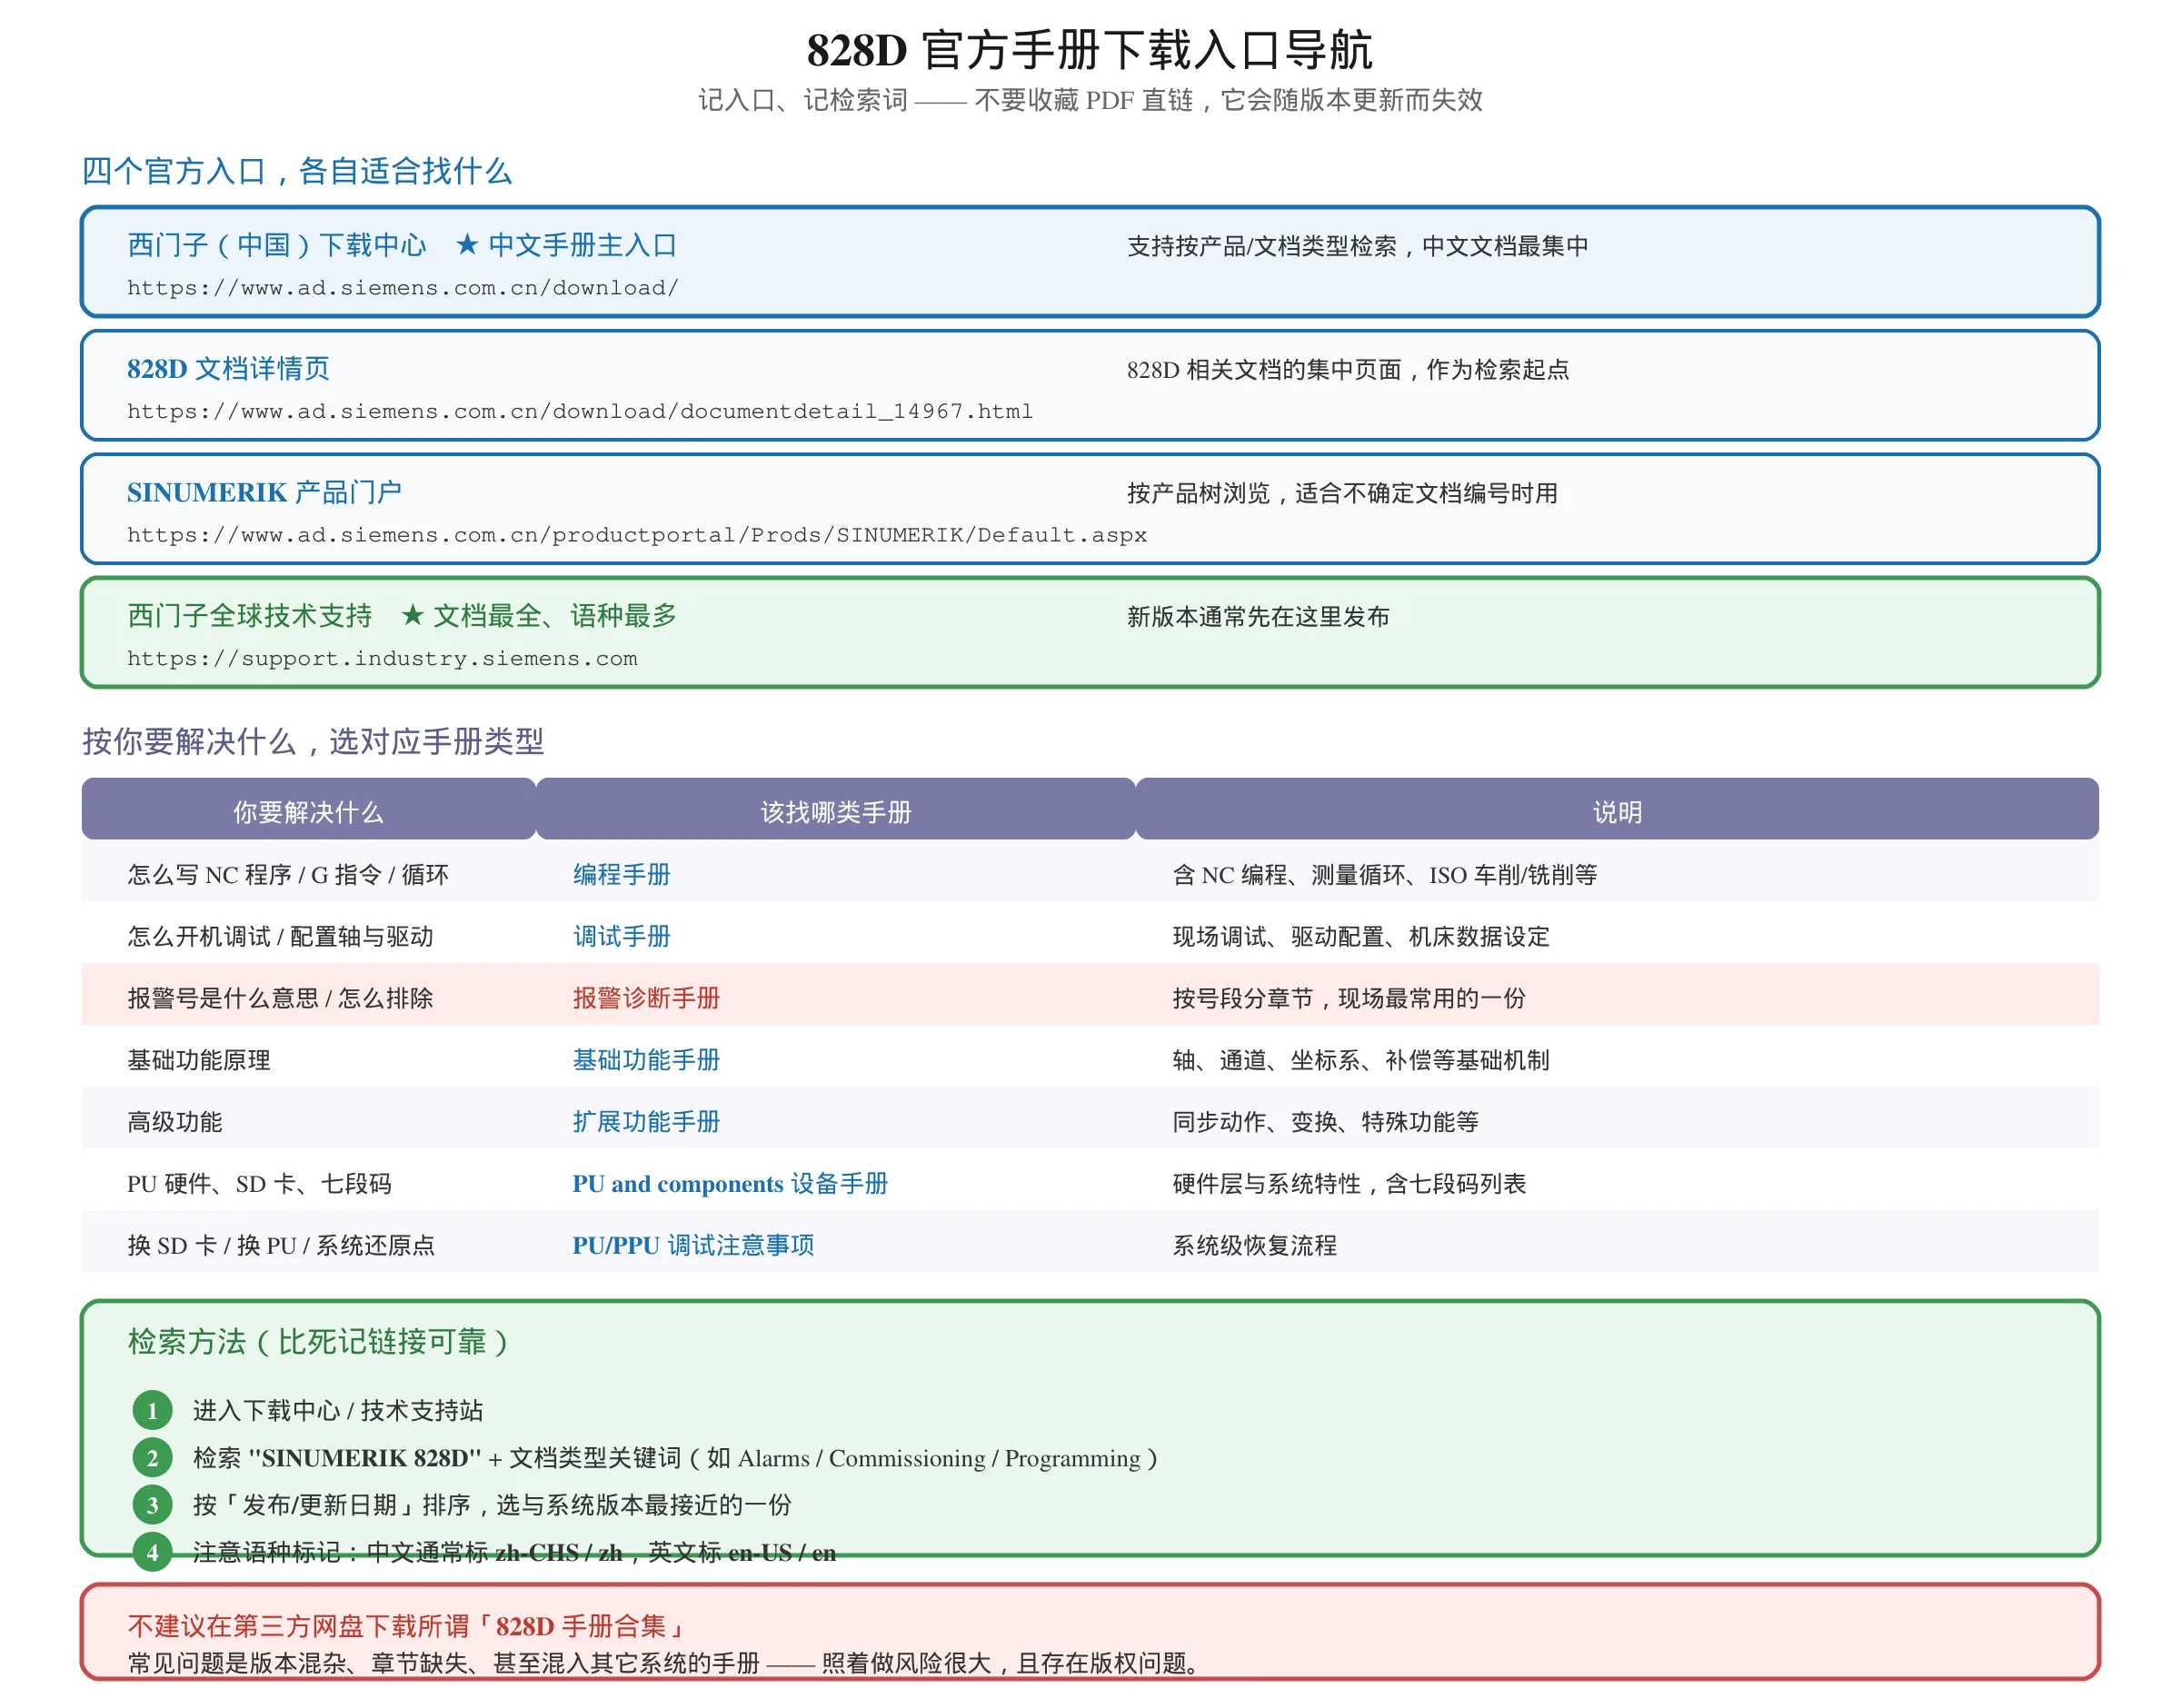
Task: Click the green step 3 circle badge
Action: (x=152, y=1505)
